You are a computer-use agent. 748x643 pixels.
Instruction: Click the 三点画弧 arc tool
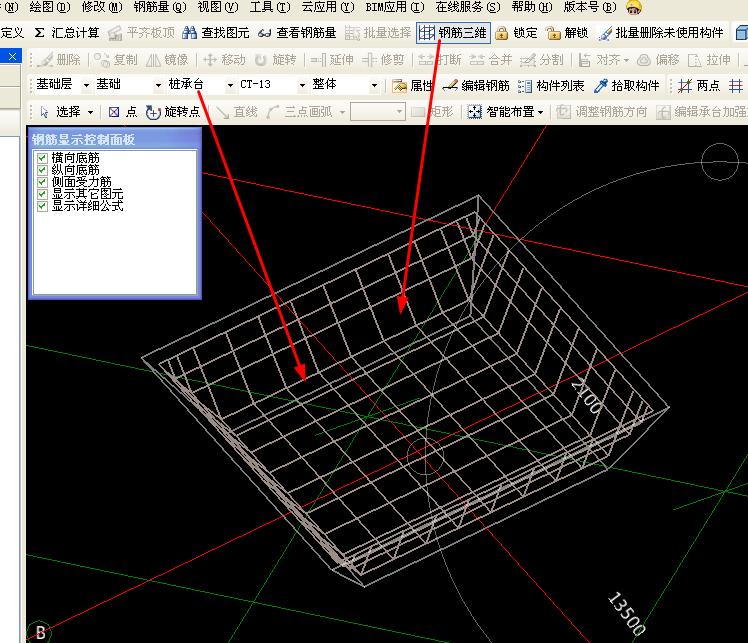click(x=300, y=112)
